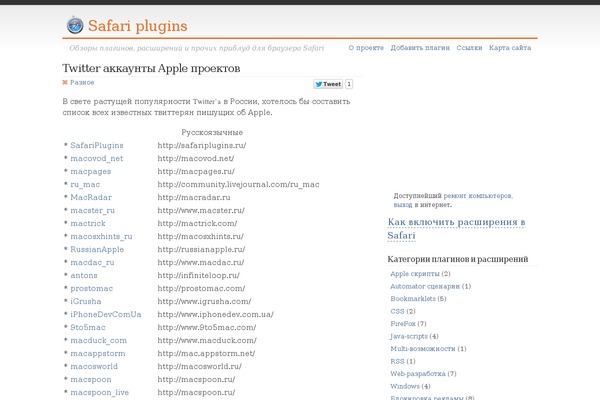Click the http://www.iphonedev.com.ua/ URL text
Image resolution: width=600 pixels, height=400 pixels.
215,315
